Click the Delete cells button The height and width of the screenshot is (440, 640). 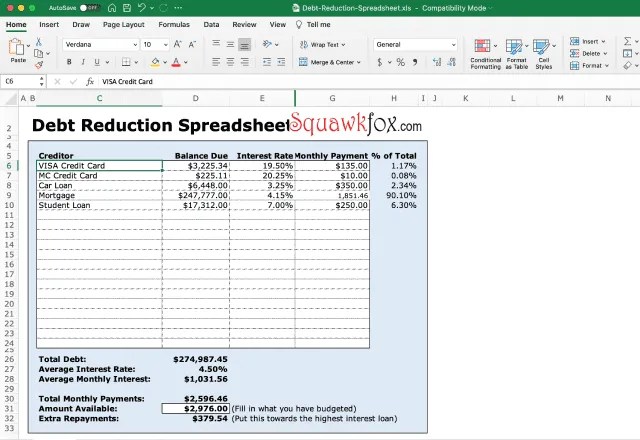(589, 53)
